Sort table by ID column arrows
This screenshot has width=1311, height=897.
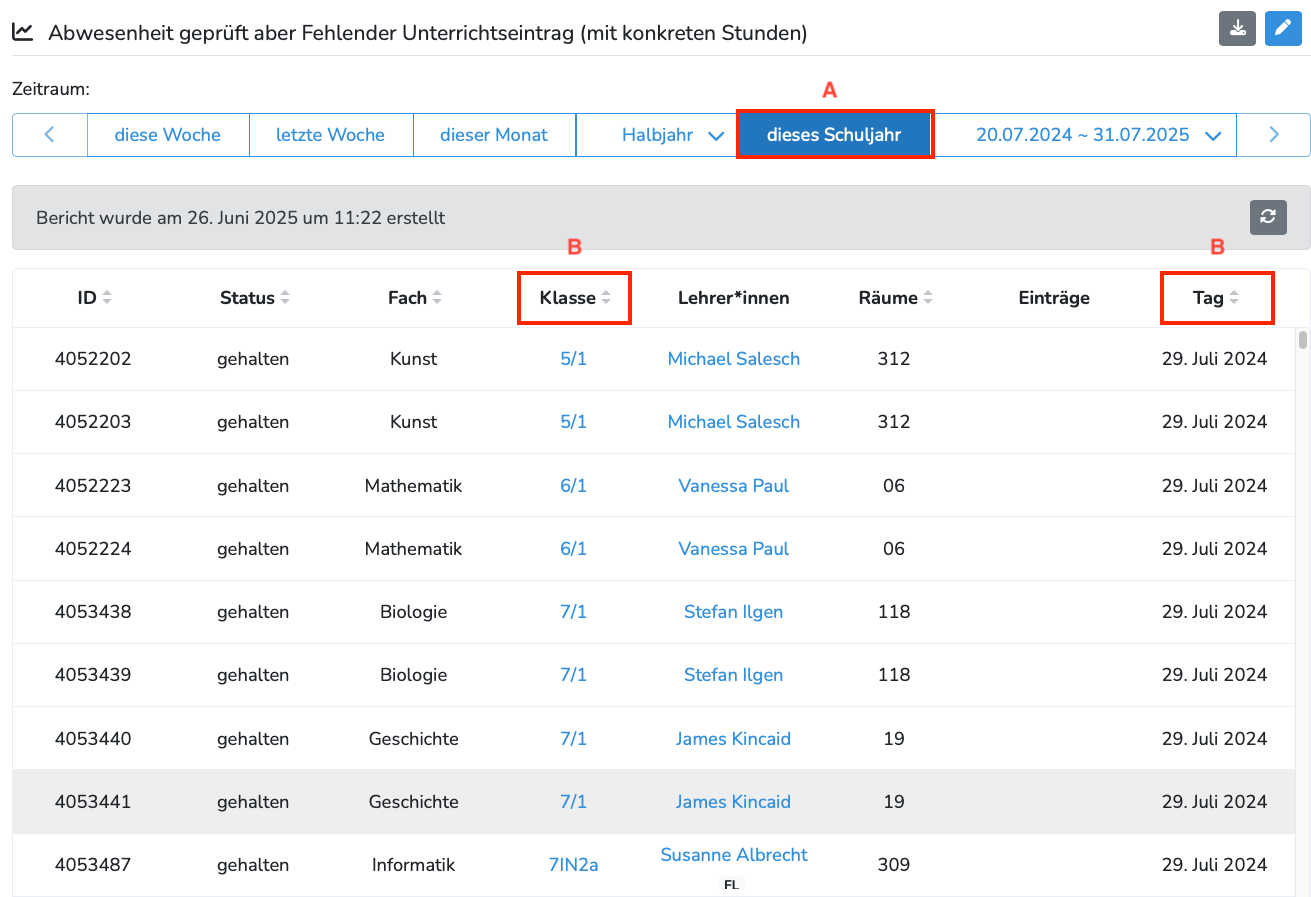coord(107,298)
